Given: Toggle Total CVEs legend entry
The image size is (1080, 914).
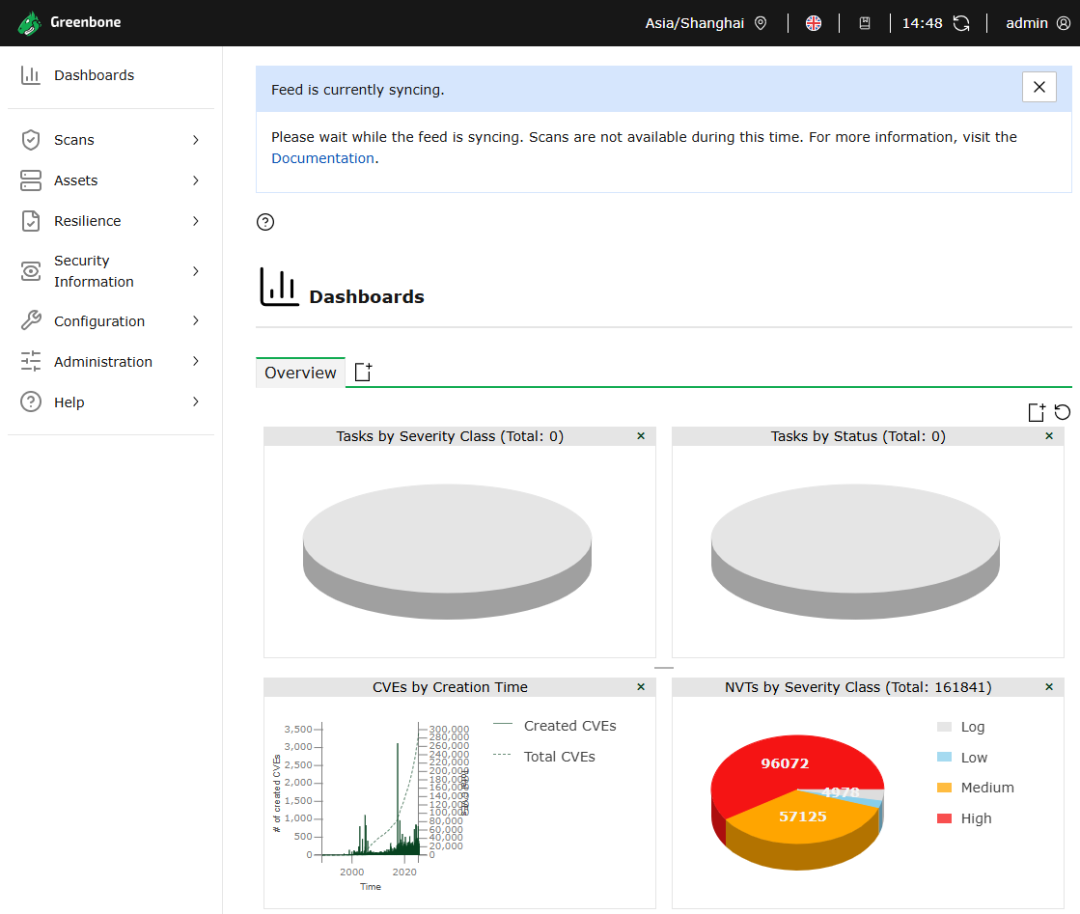Looking at the screenshot, I should point(544,756).
